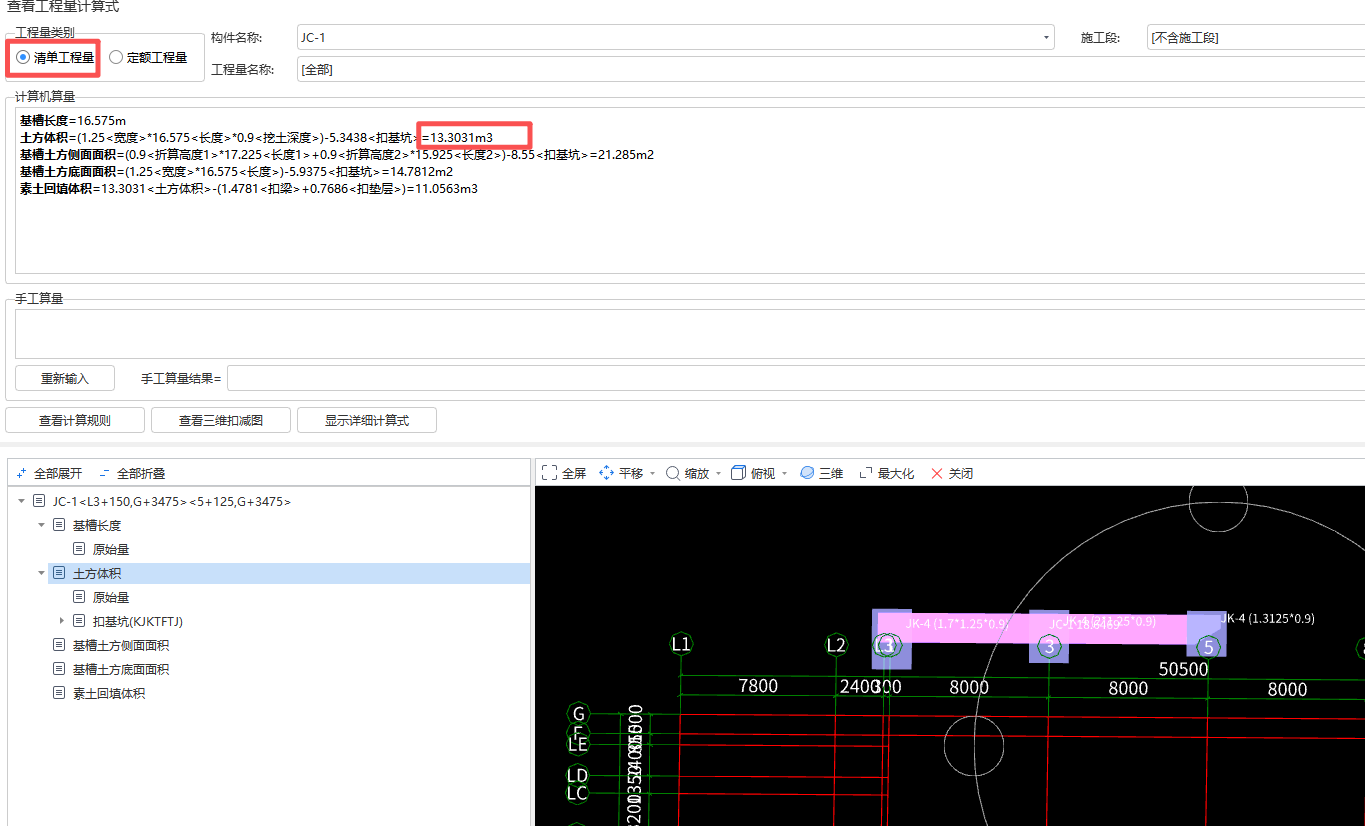This screenshot has height=826, width=1365.
Task: Click the 基槽长度=16.575m formula line
Action: pos(73,120)
